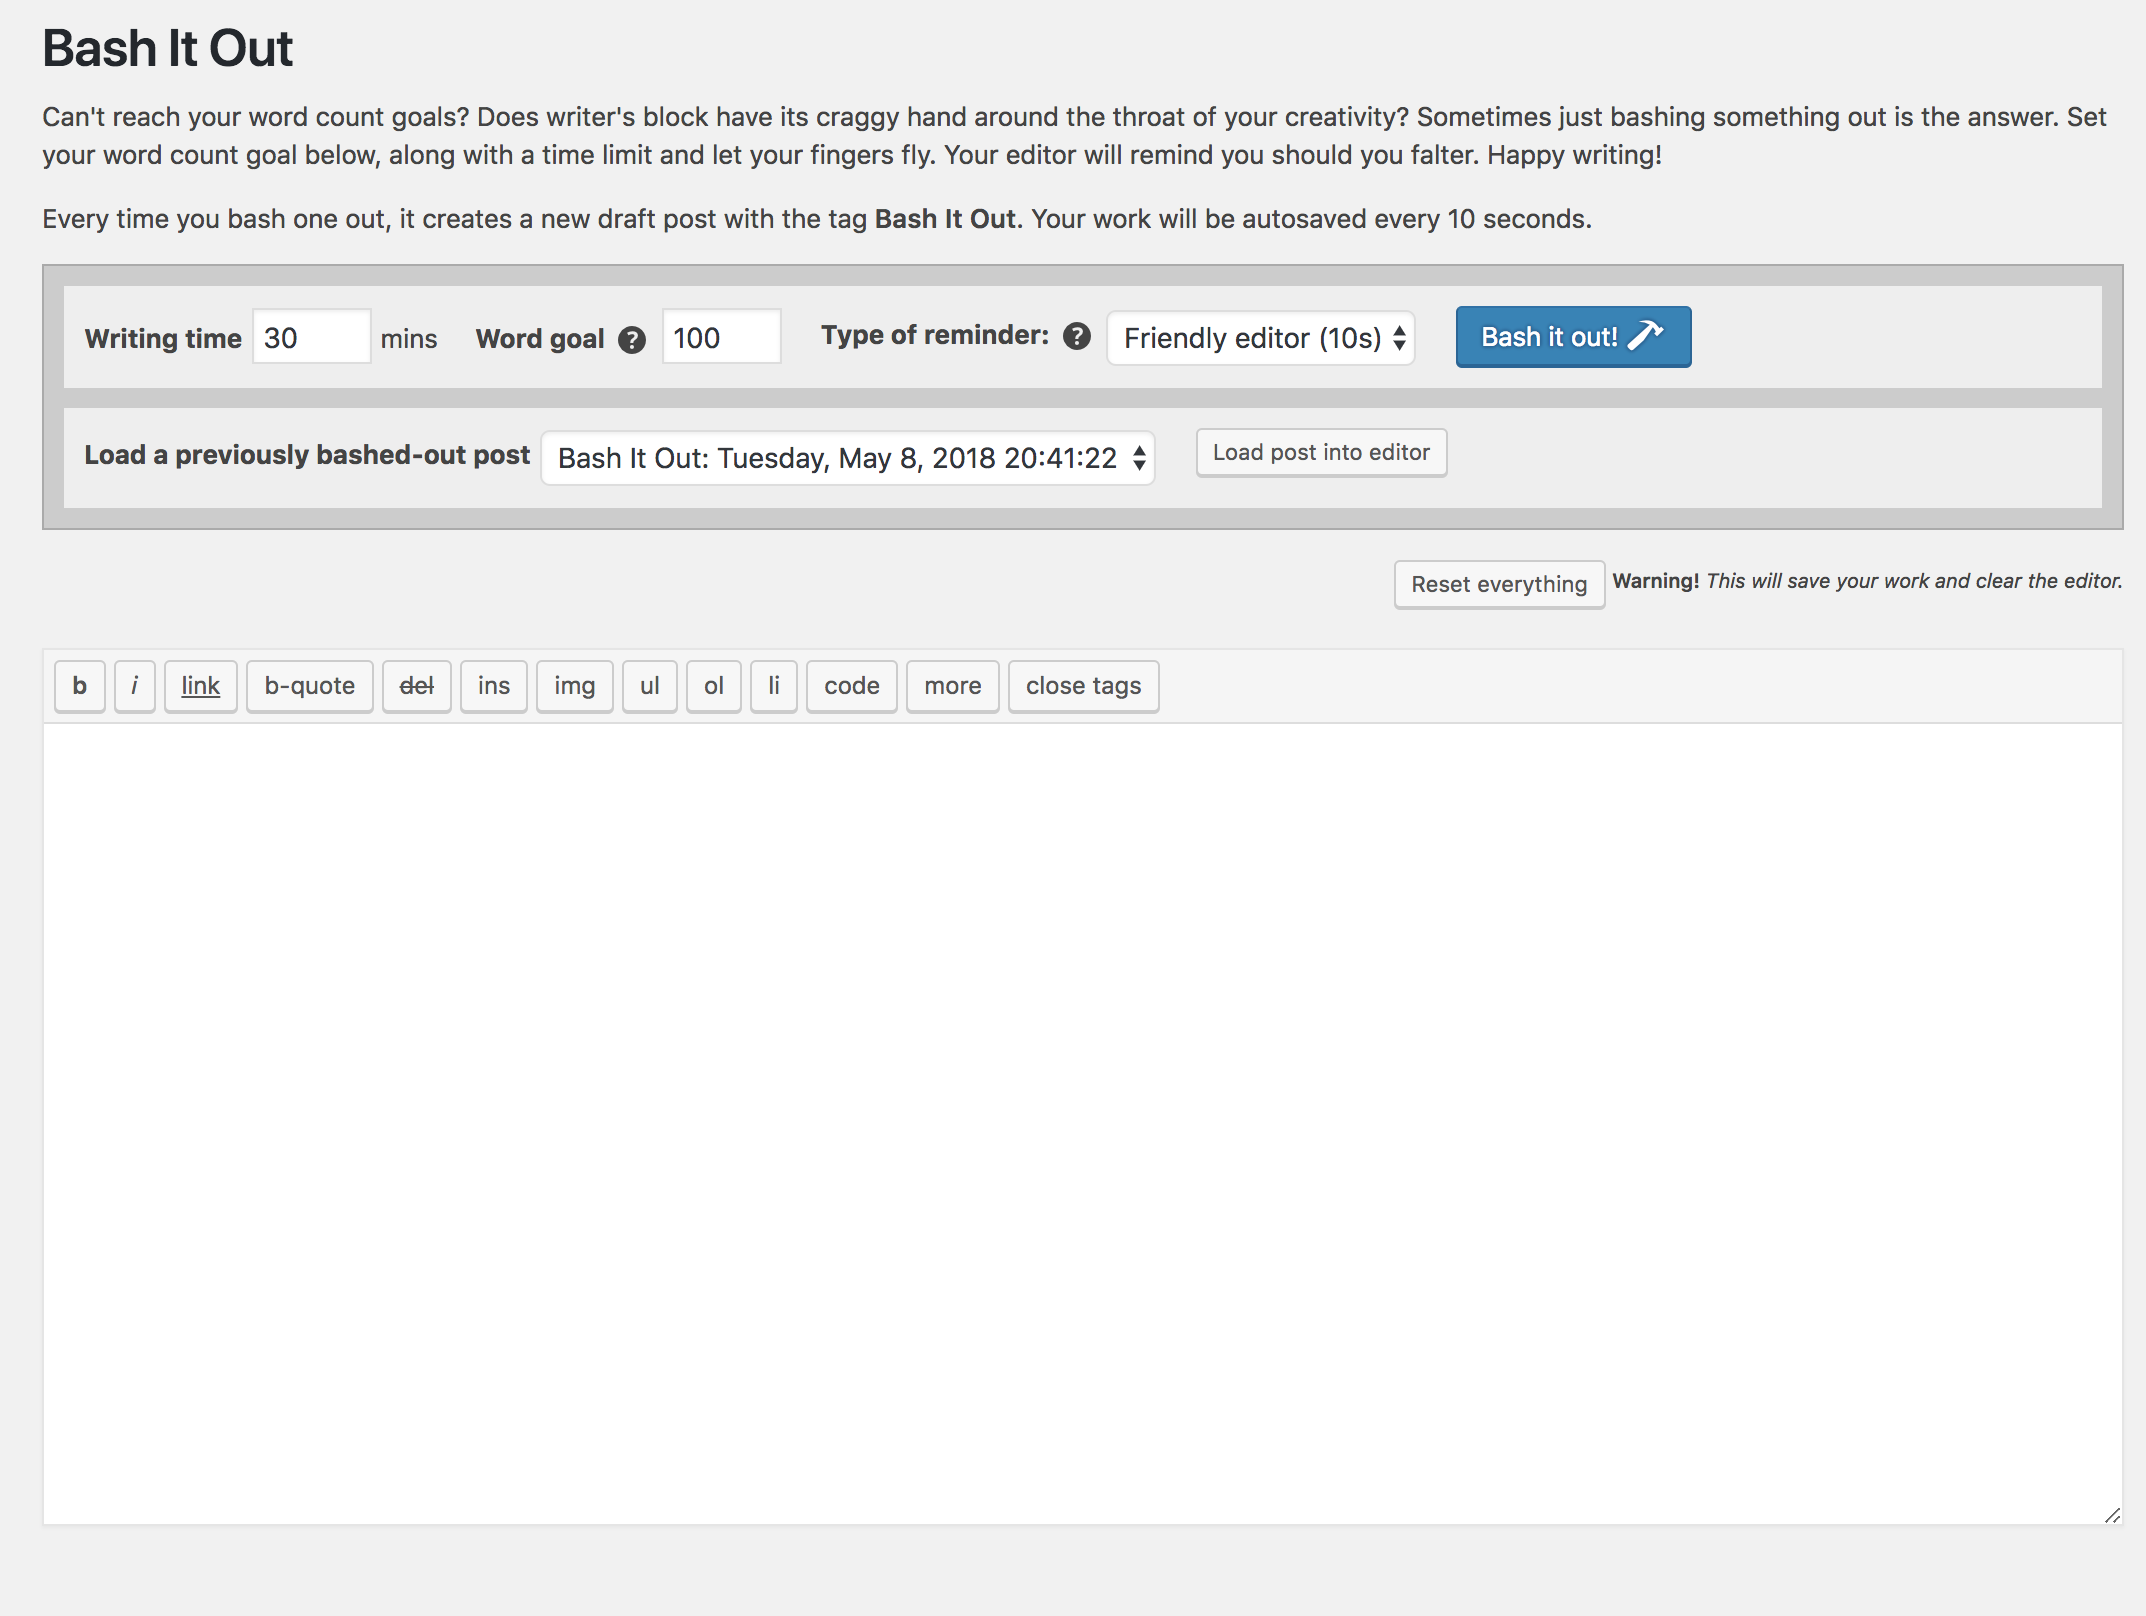Click the close tags toolbar button

point(1083,686)
